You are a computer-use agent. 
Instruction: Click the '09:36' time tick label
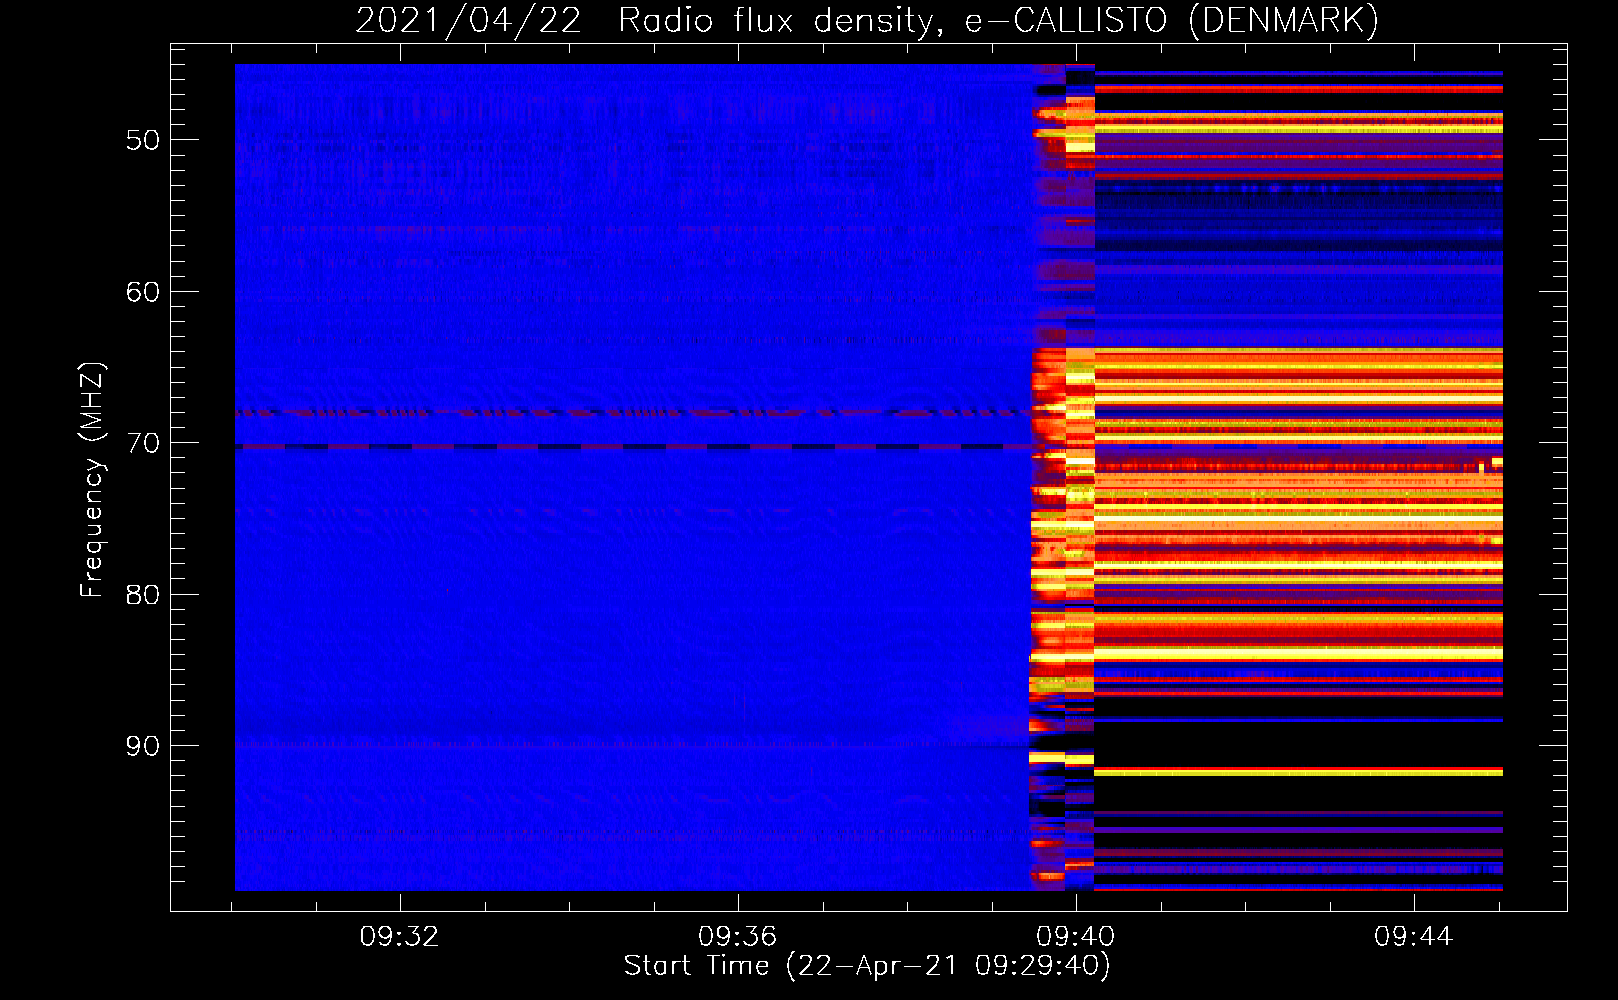(x=738, y=937)
